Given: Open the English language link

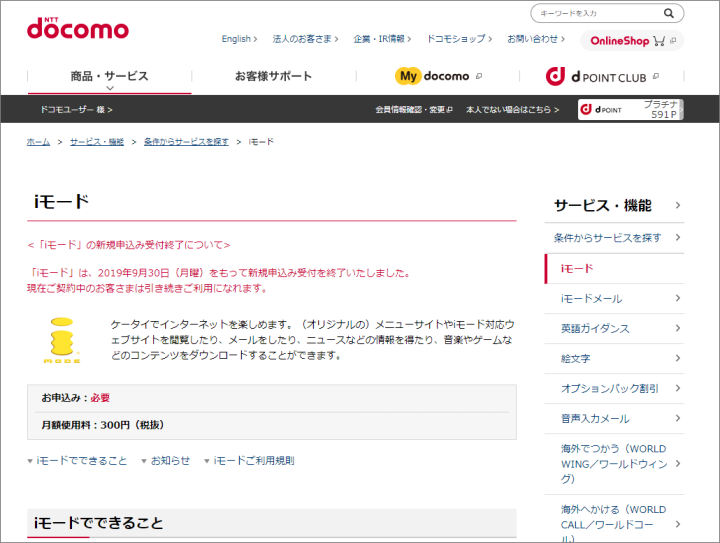Looking at the screenshot, I should pyautogui.click(x=237, y=39).
